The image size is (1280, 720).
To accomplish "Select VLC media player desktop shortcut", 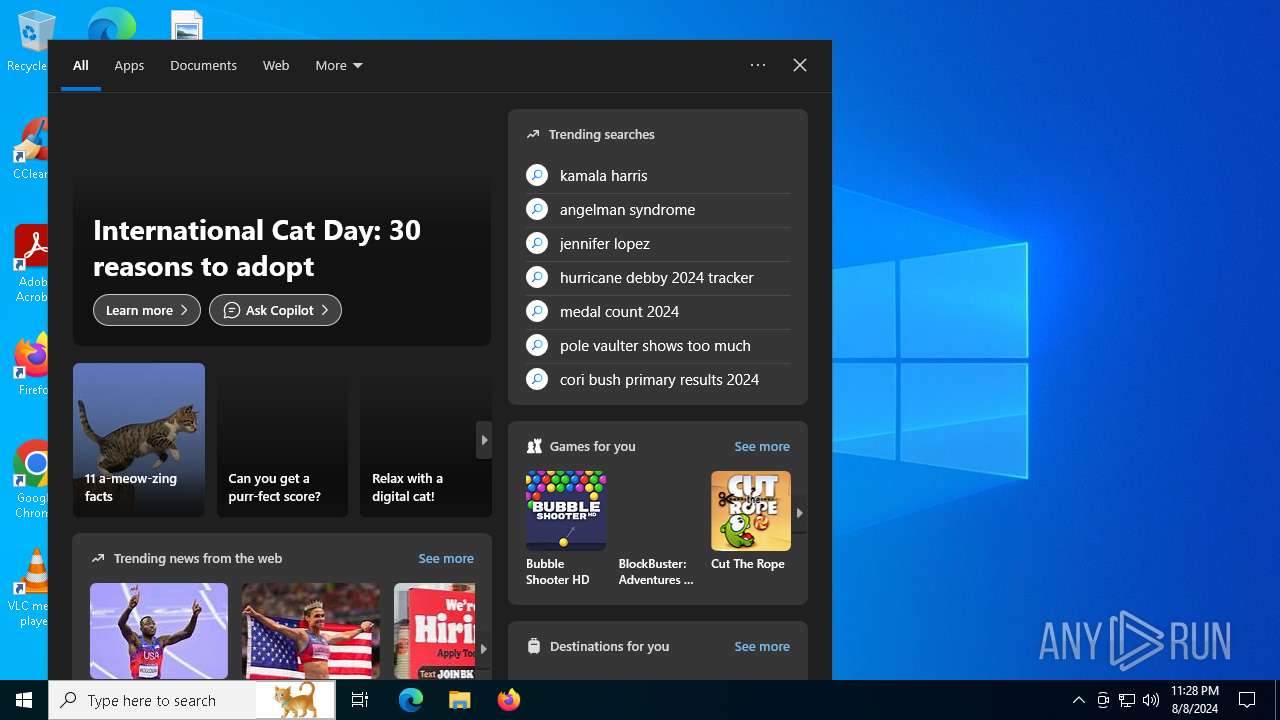I will [x=30, y=588].
